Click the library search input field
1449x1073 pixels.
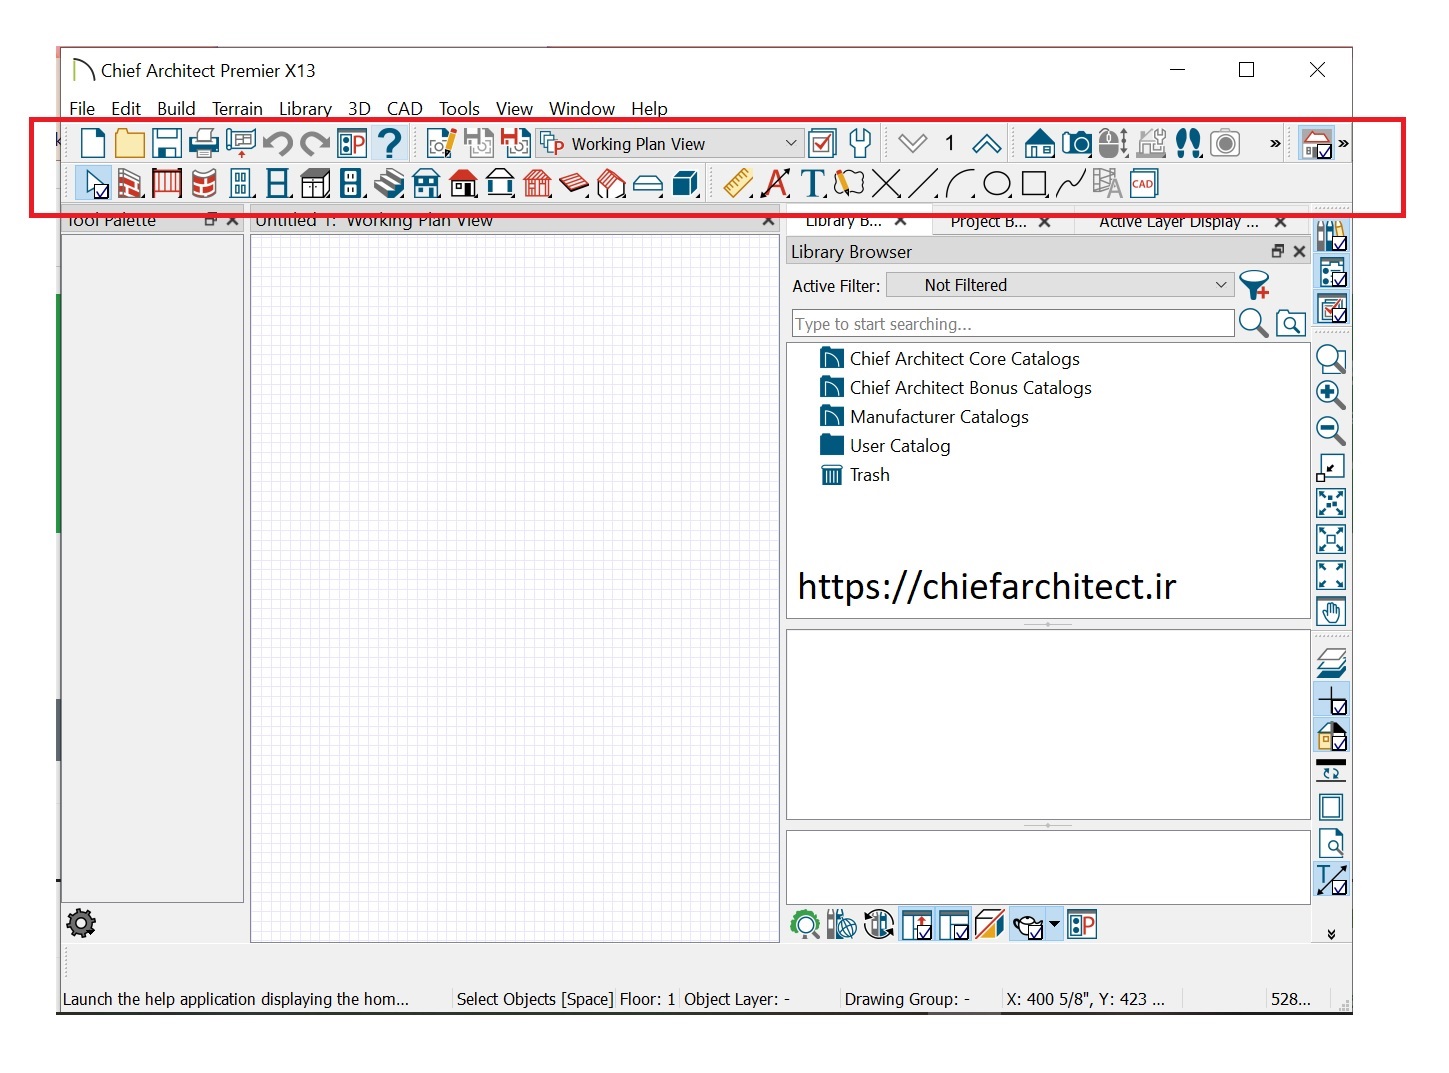point(1012,324)
